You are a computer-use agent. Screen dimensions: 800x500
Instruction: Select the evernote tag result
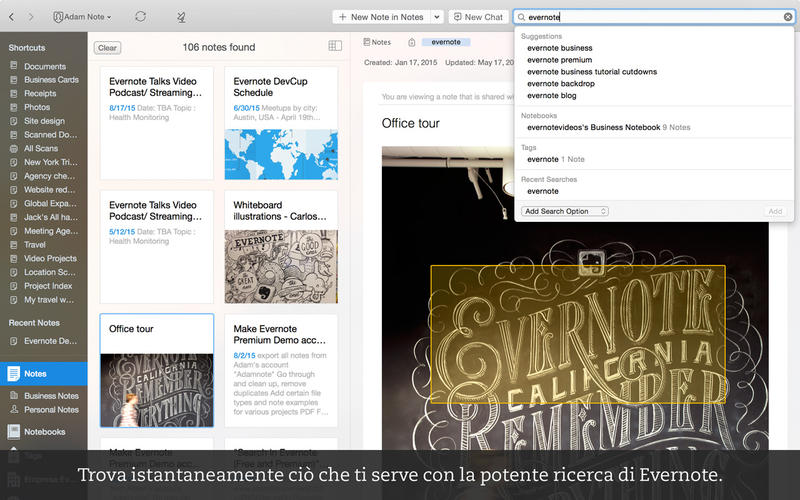pos(556,159)
